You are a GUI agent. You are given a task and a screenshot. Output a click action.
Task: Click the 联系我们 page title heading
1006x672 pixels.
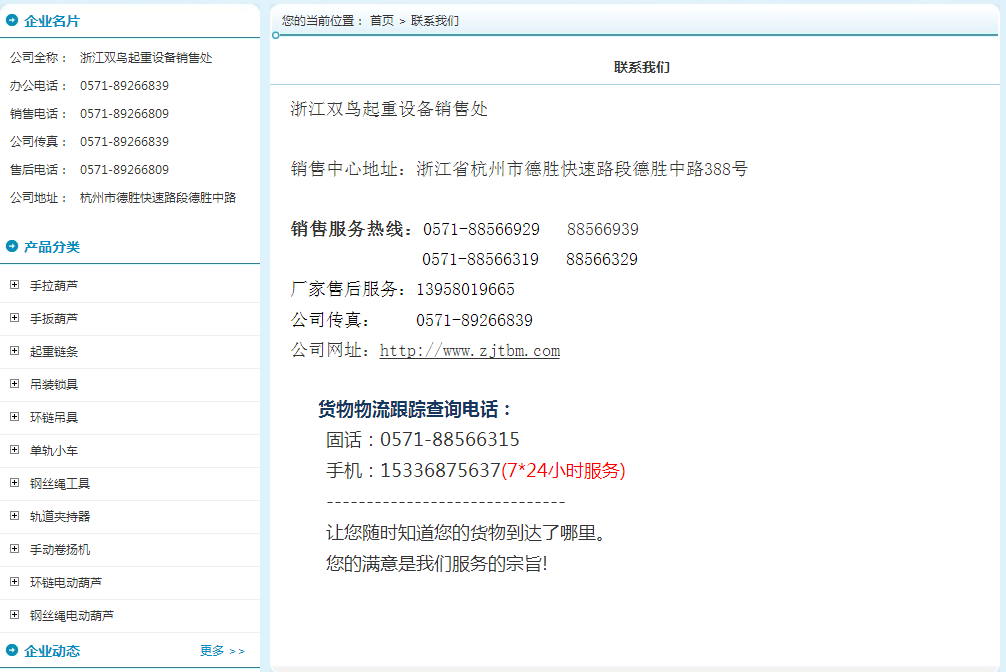click(x=642, y=67)
